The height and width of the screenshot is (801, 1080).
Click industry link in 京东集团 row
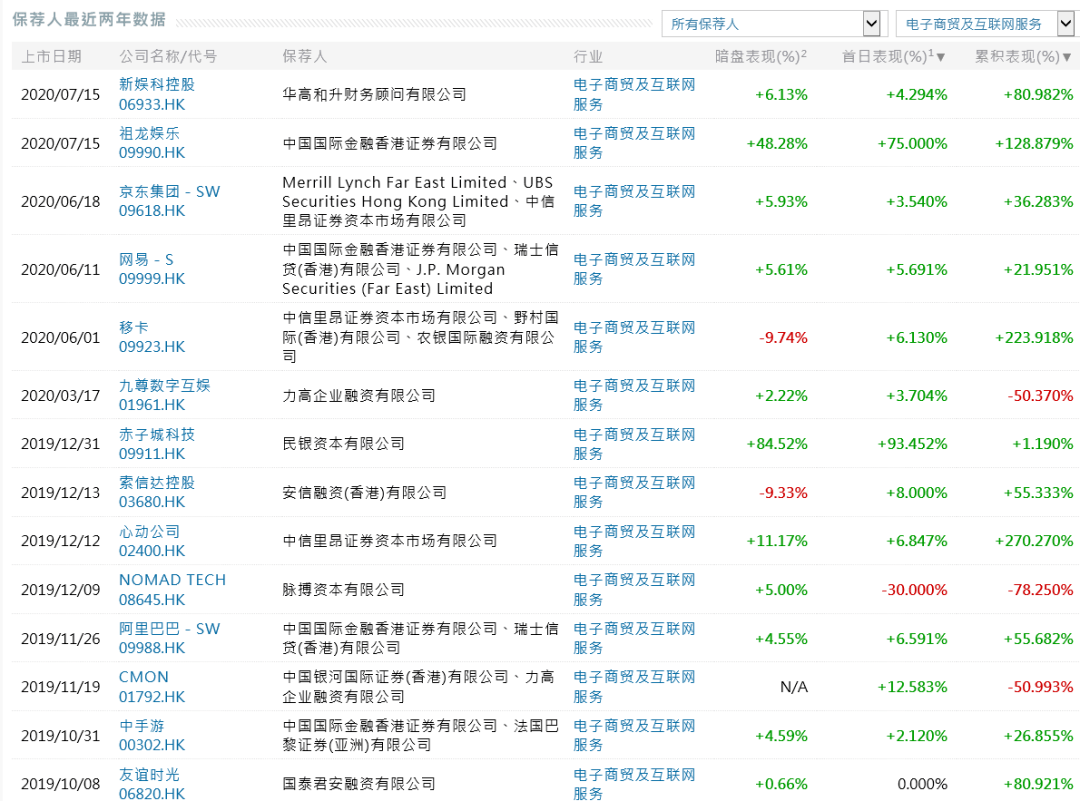634,201
